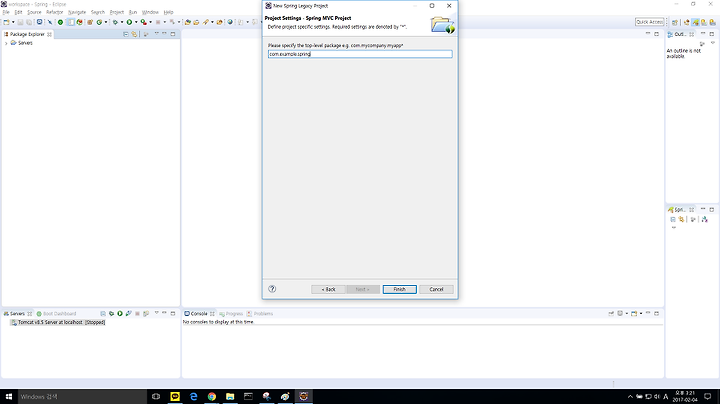720x404 pixels.
Task: Open the external tools dropdown arrow
Action: (x=151, y=22)
